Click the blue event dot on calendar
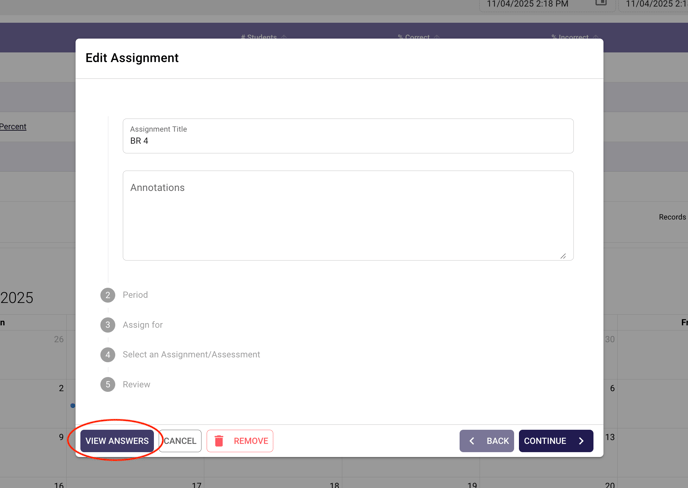The height and width of the screenshot is (488, 688). coord(72,406)
